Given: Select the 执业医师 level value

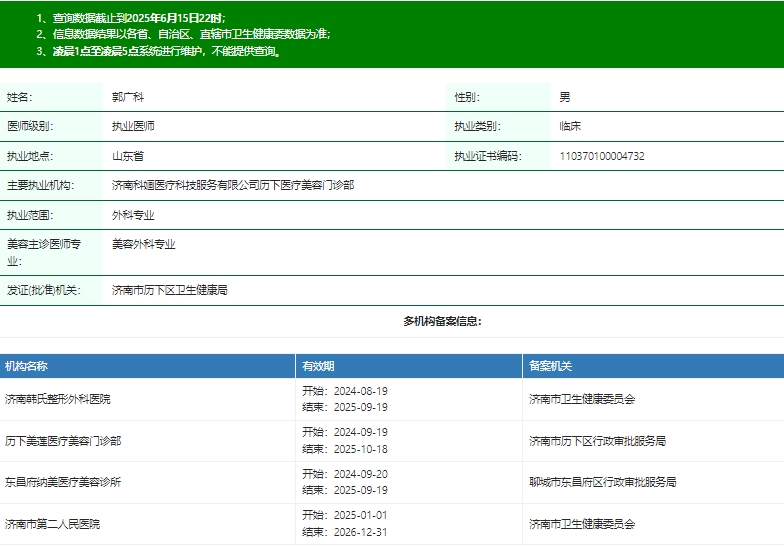Looking at the screenshot, I should pos(133,126).
